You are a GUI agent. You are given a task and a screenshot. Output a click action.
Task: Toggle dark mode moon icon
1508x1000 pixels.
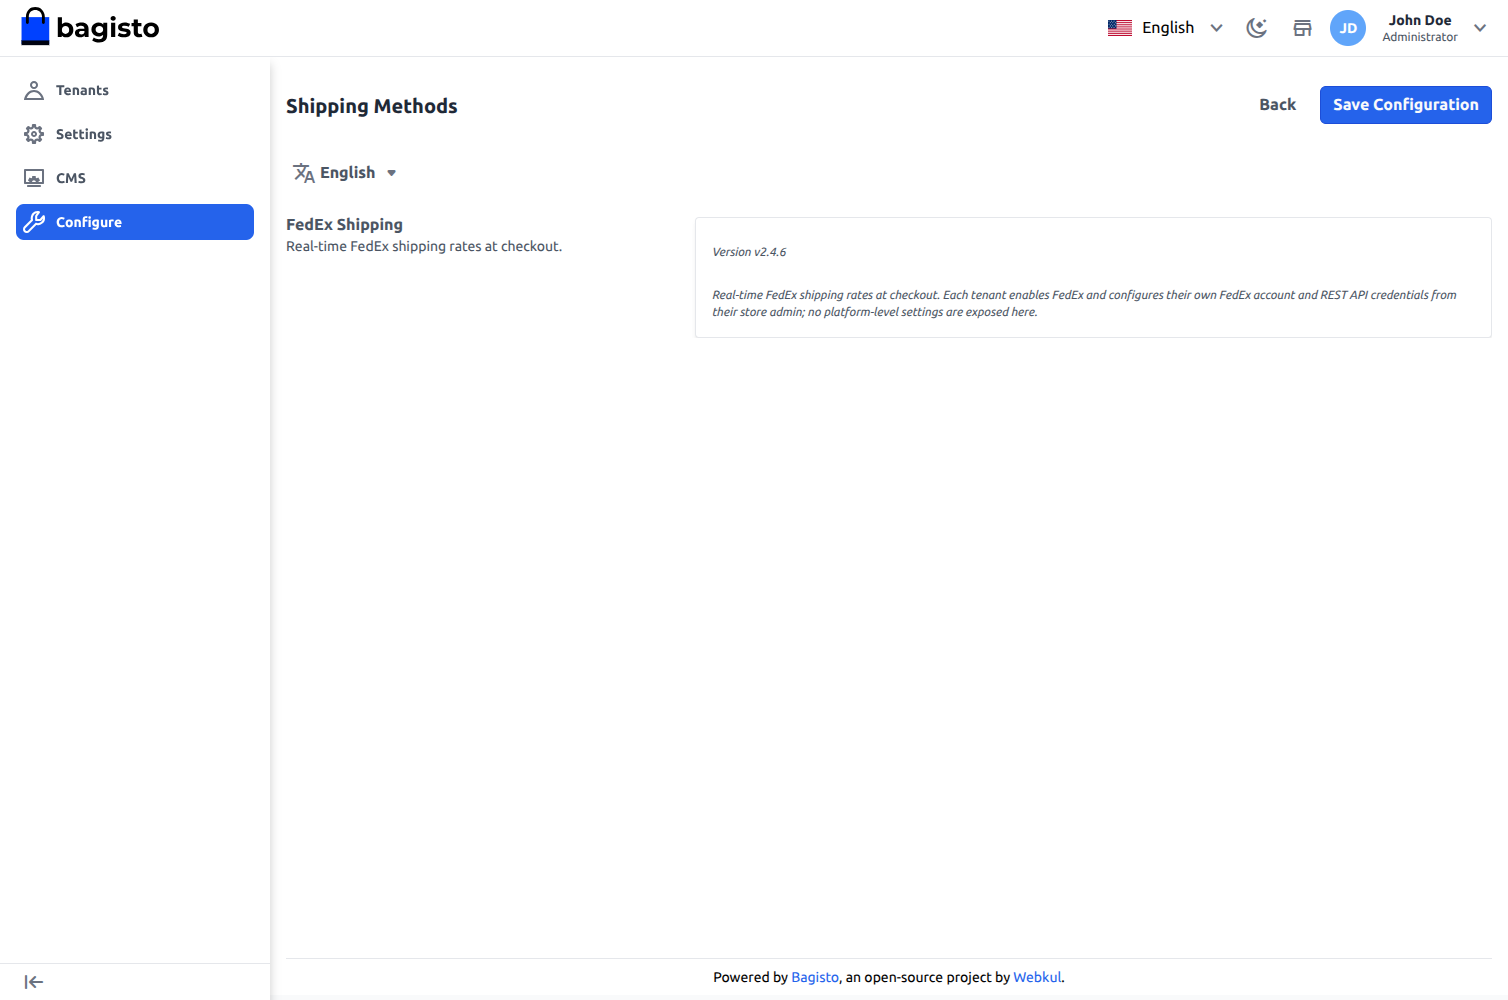pyautogui.click(x=1257, y=28)
